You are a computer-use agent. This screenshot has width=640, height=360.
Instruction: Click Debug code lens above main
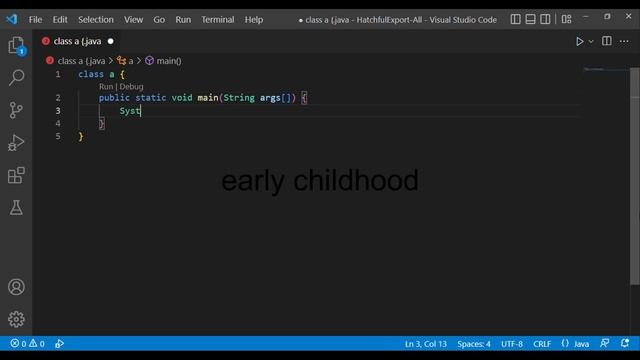click(131, 87)
